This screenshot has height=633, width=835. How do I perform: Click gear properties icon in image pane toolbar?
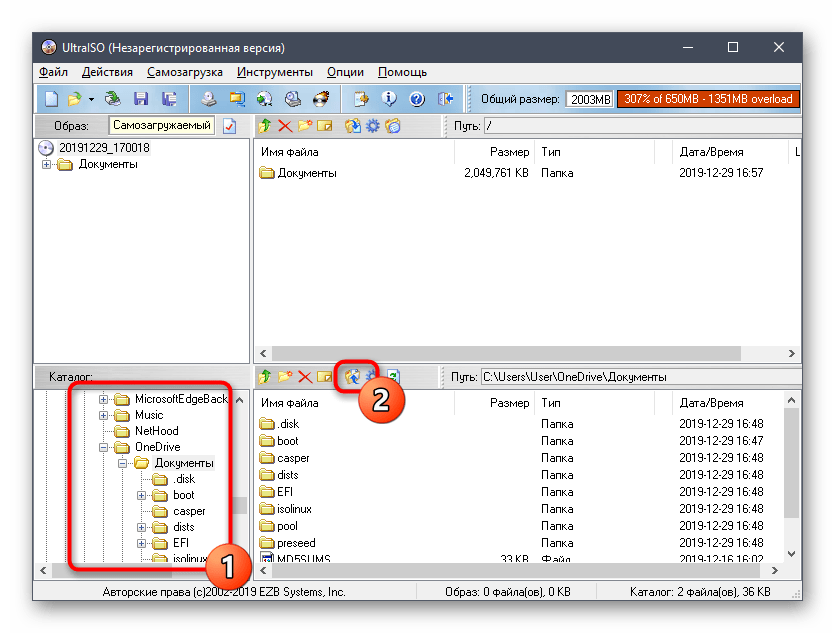[372, 126]
